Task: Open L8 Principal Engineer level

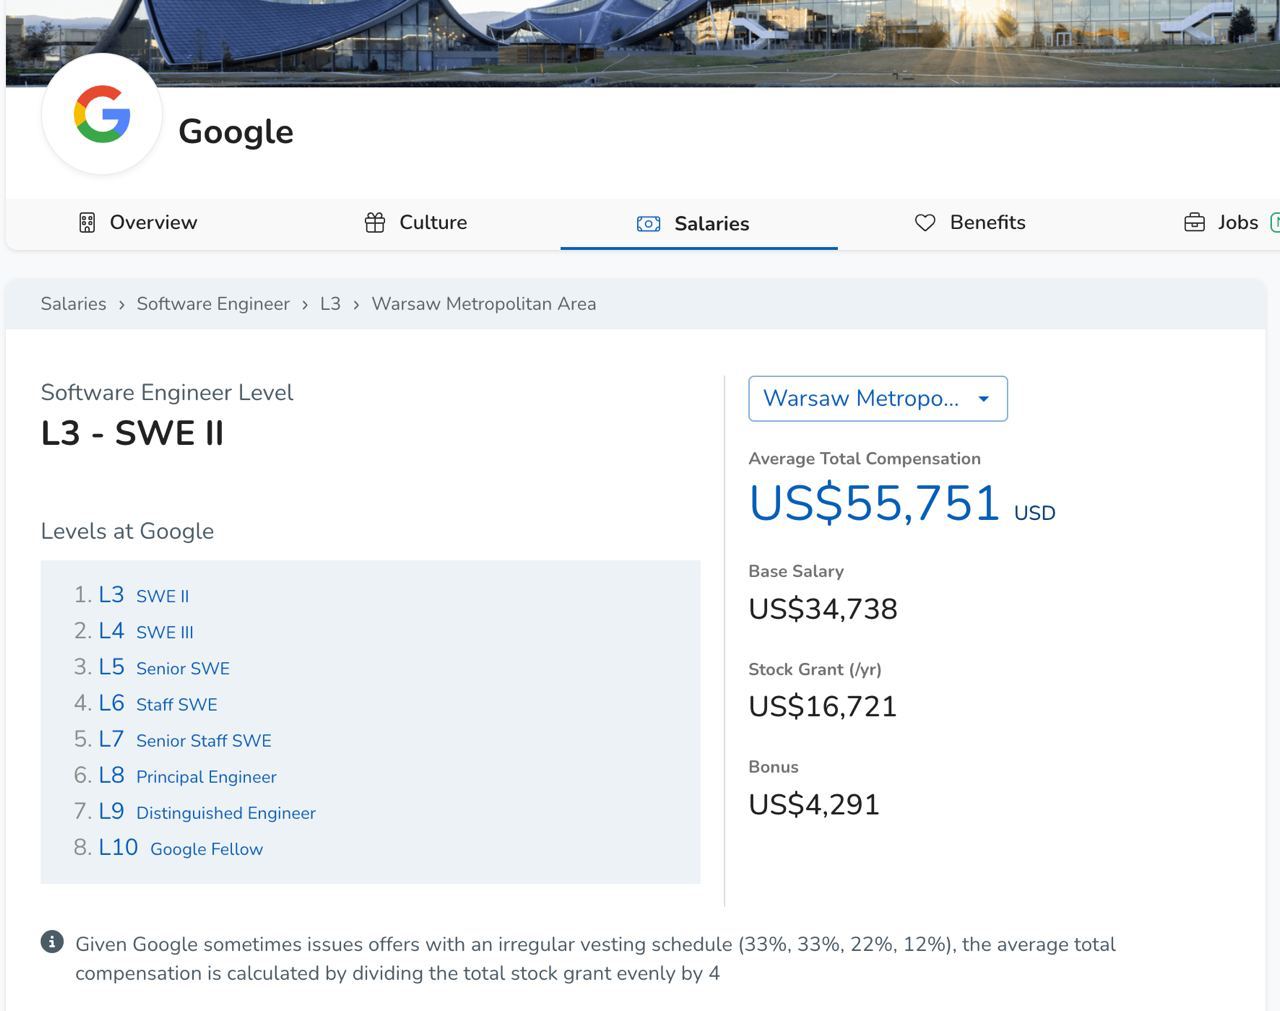Action: pos(187,775)
